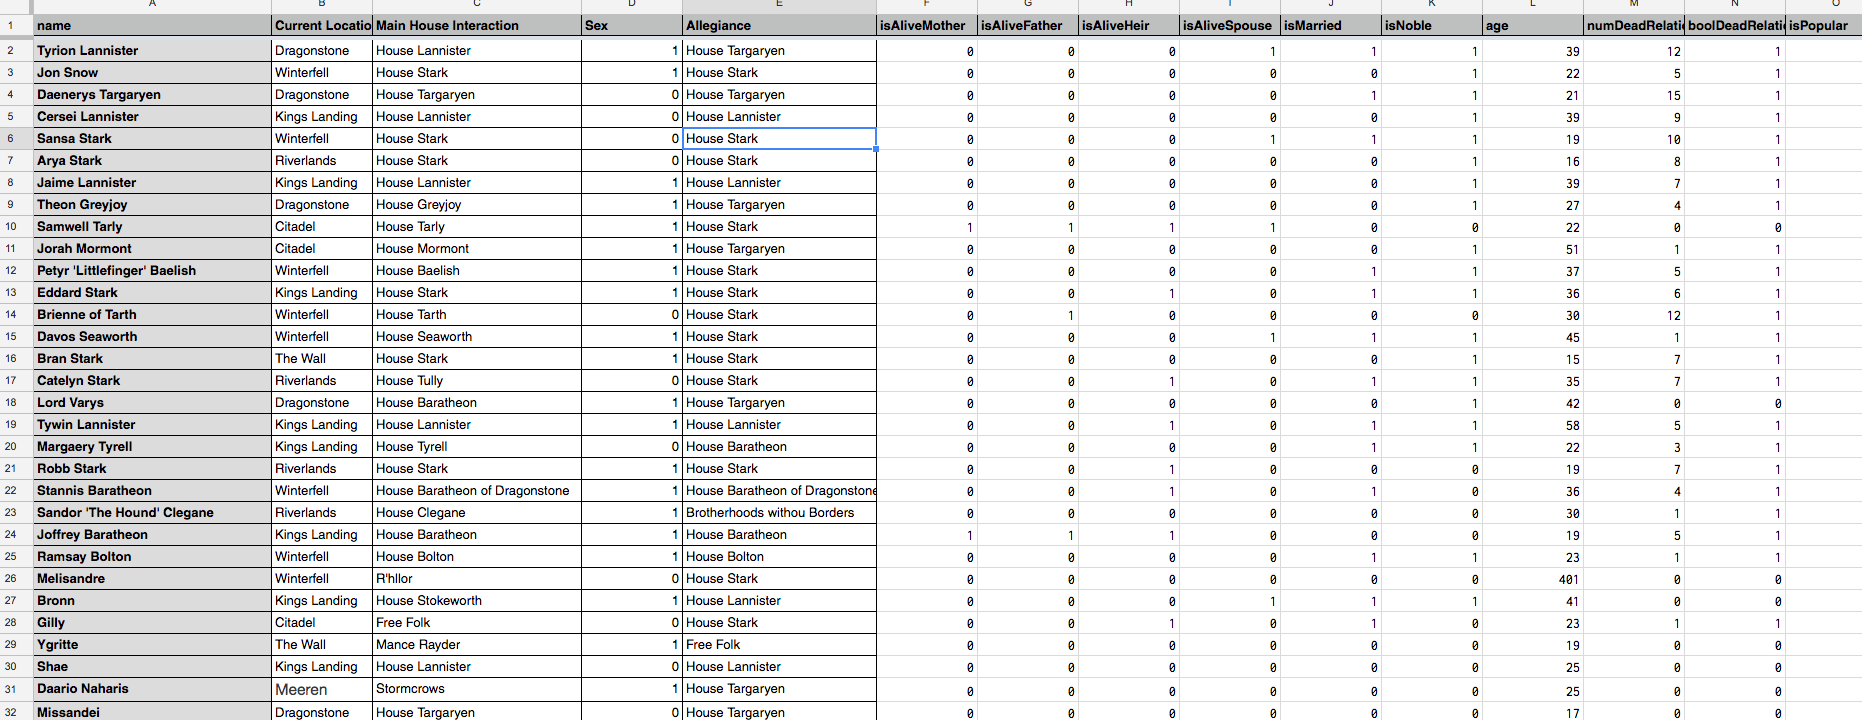Screen dimensions: 1862x720
Task: Click Jorah Mormont's age value 51
Action: click(x=1533, y=249)
